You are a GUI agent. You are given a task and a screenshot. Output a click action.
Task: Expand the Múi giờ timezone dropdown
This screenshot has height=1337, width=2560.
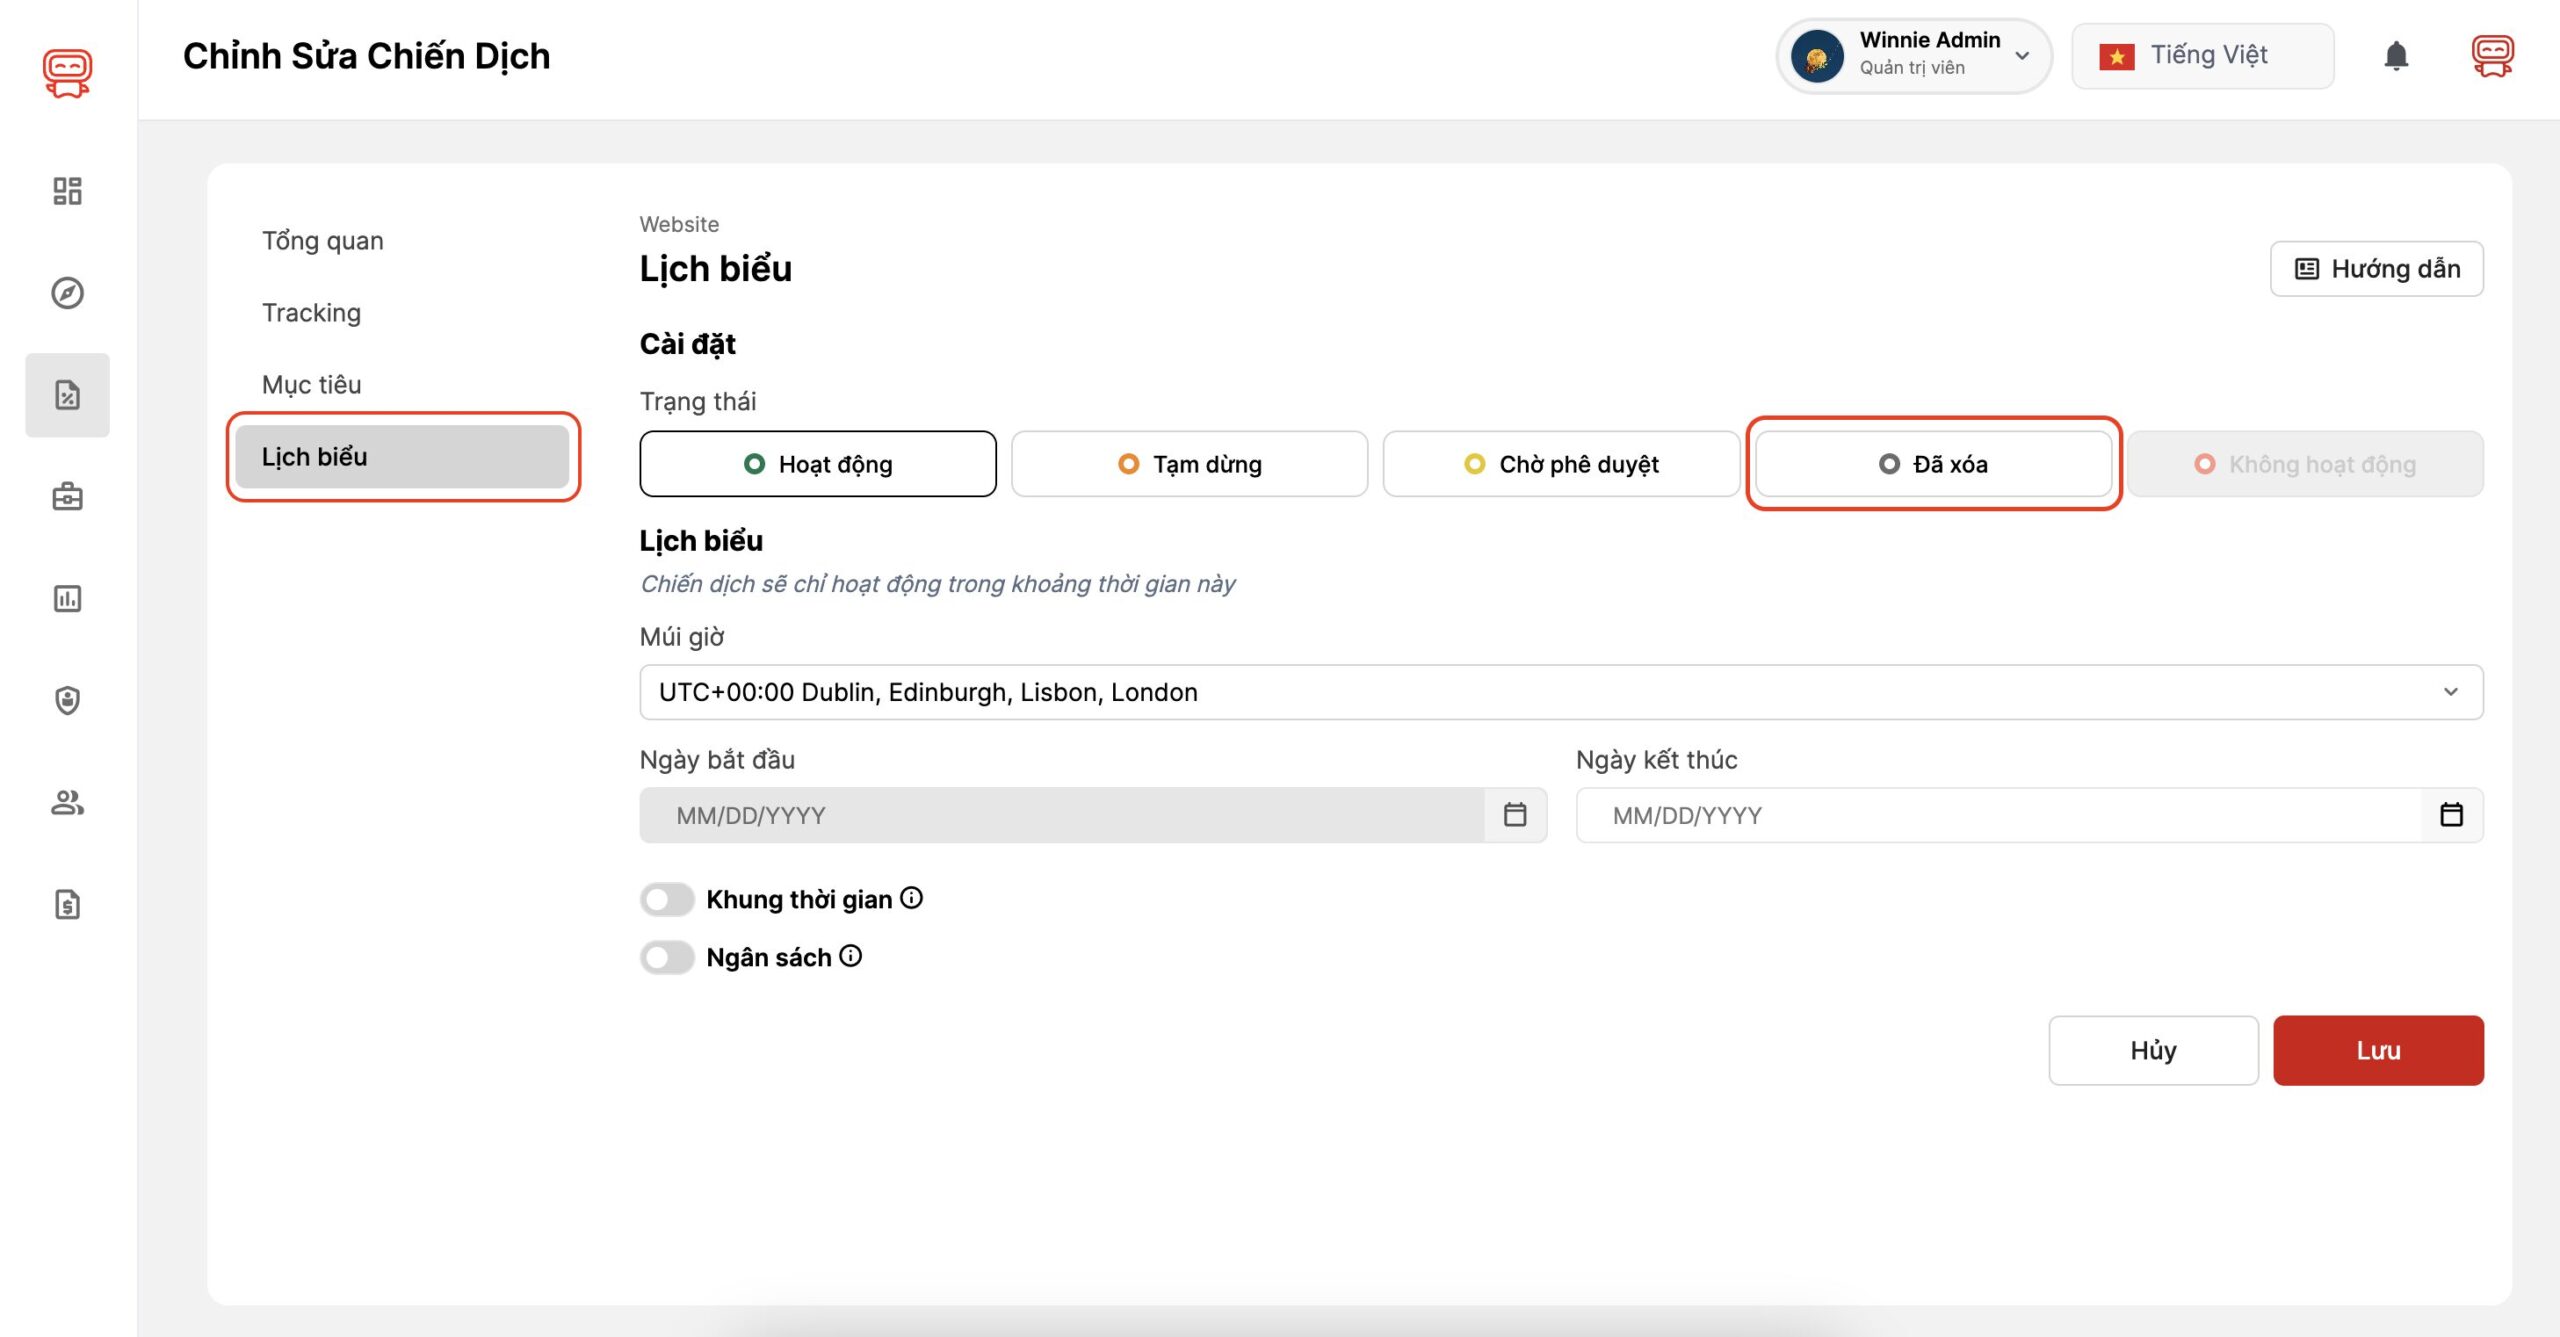tap(1560, 692)
